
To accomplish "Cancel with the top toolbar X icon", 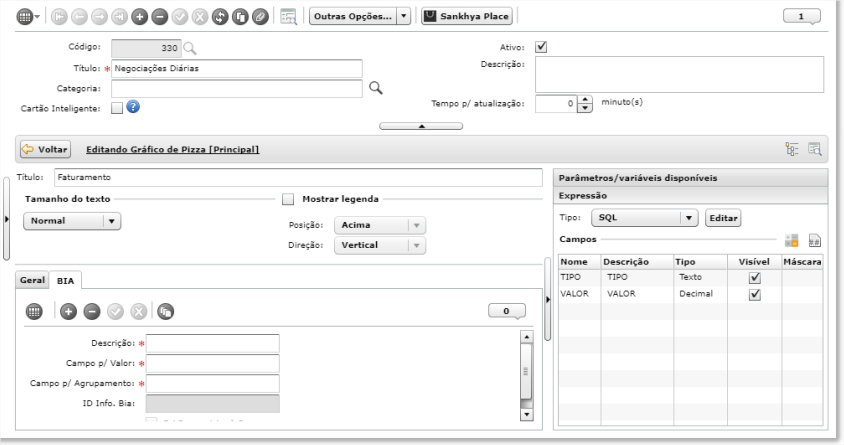I will point(200,17).
